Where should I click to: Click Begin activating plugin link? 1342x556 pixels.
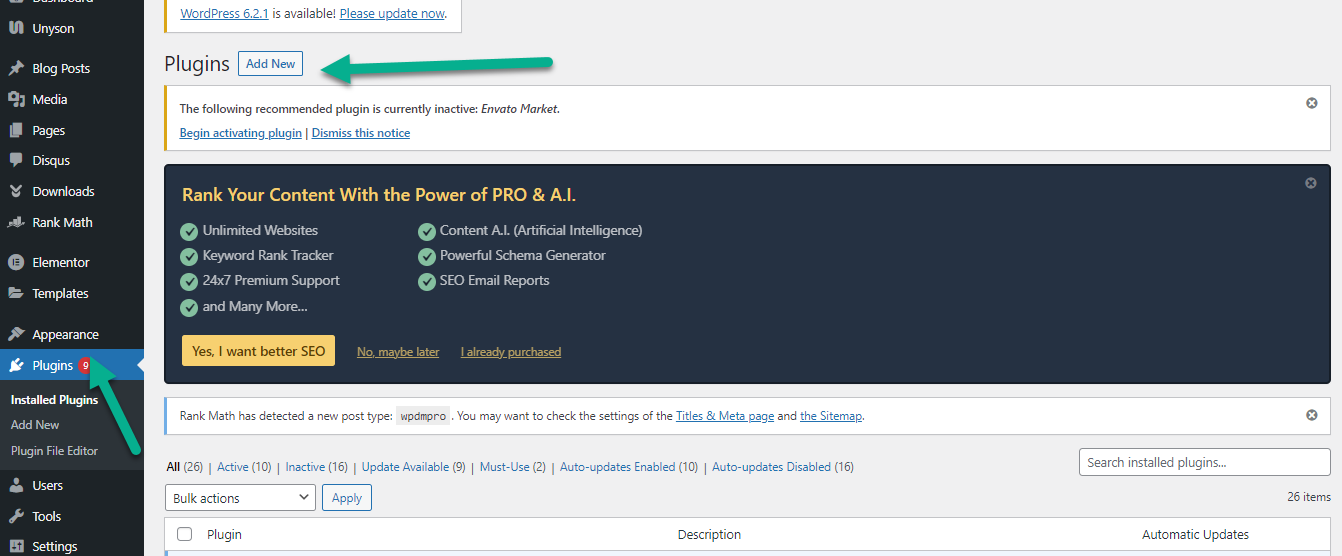pyautogui.click(x=240, y=133)
